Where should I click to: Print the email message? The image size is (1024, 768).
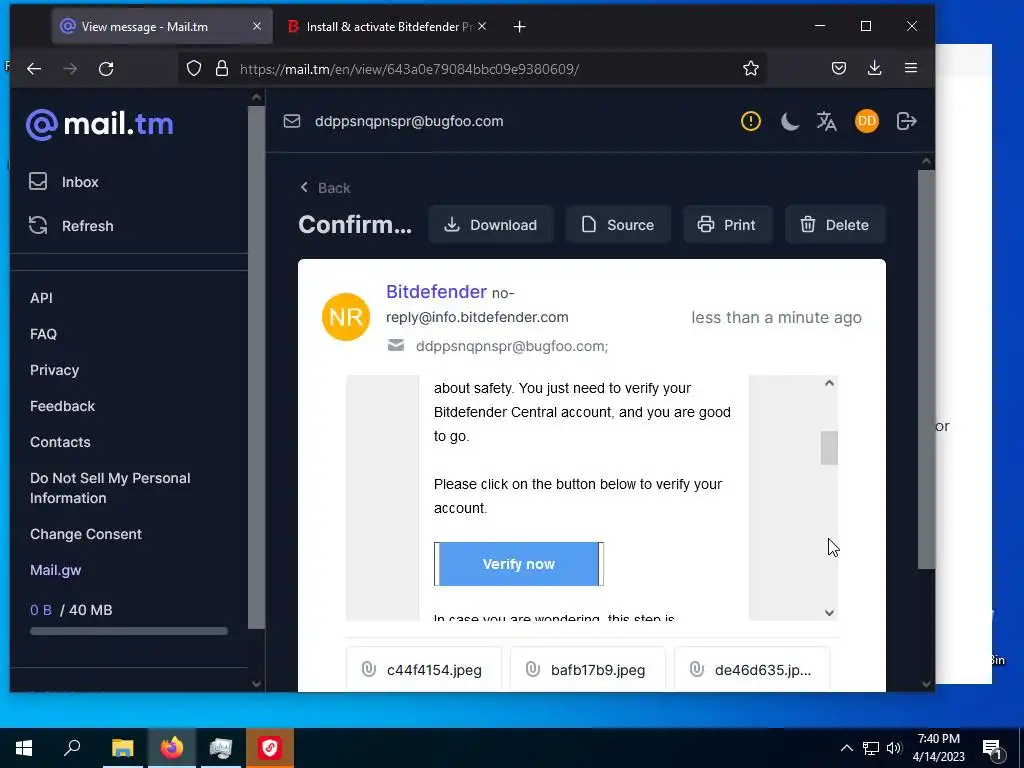pyautogui.click(x=728, y=225)
